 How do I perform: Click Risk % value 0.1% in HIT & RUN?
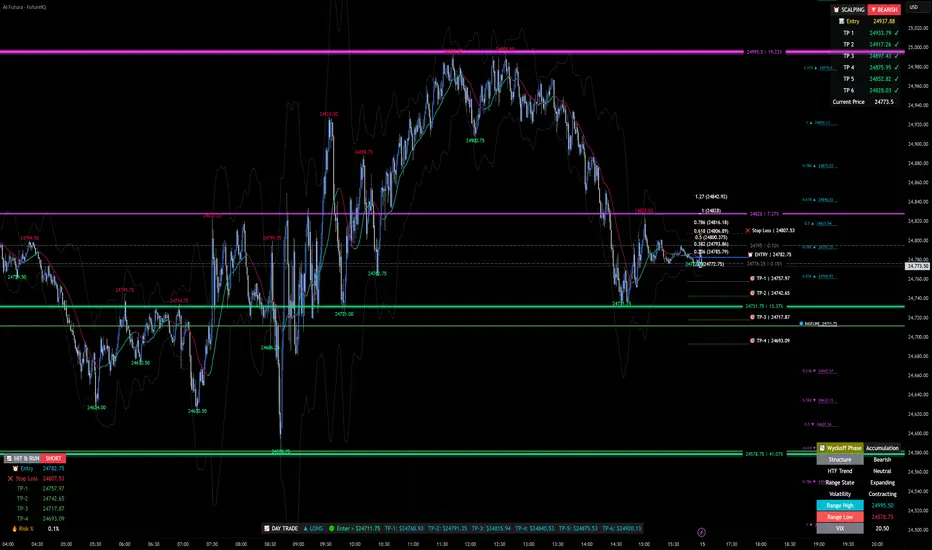click(x=53, y=529)
